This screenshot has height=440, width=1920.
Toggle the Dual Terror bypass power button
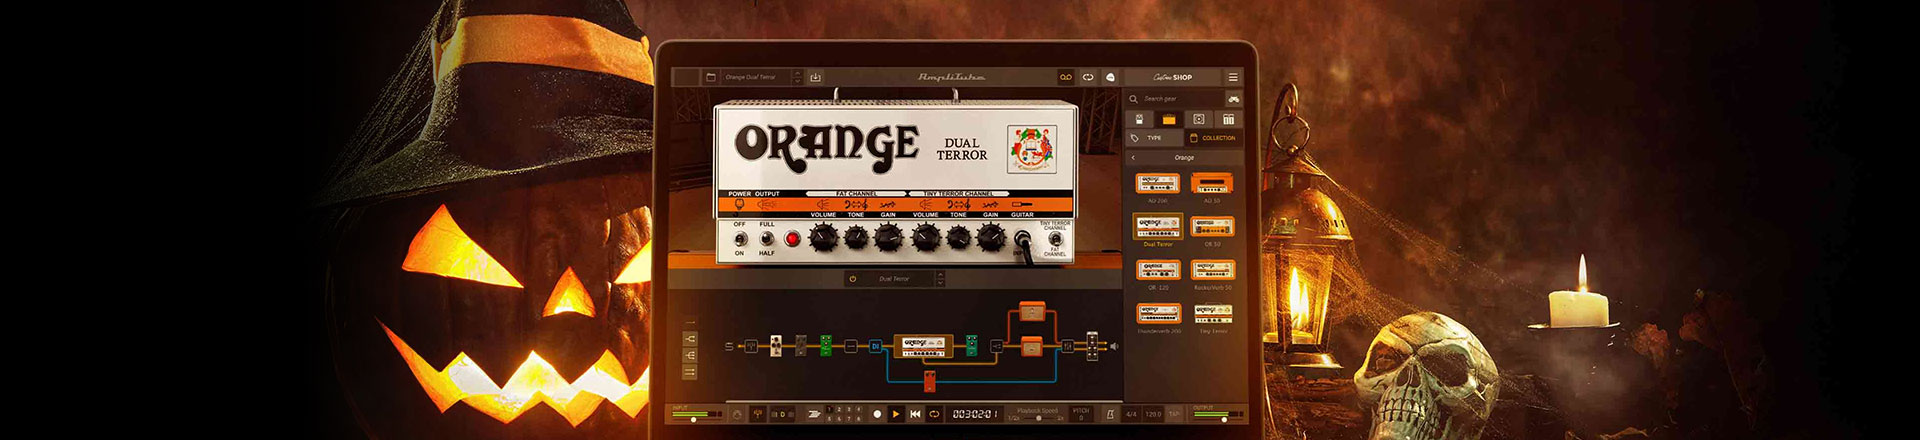(x=853, y=279)
